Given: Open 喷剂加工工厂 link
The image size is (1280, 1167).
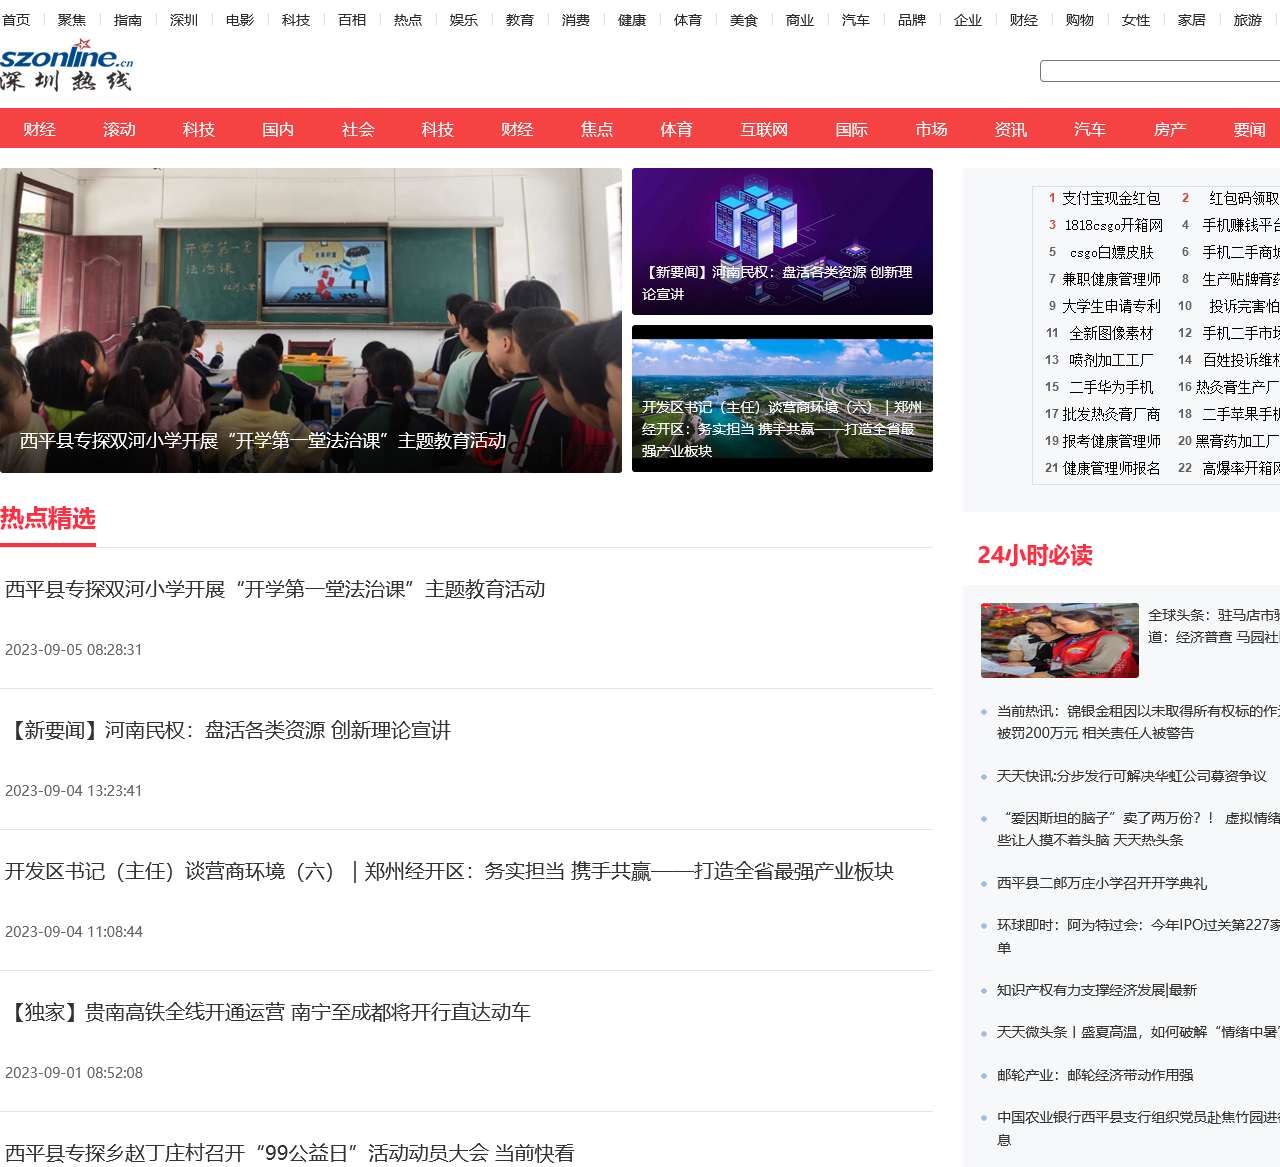Looking at the screenshot, I should (1111, 360).
